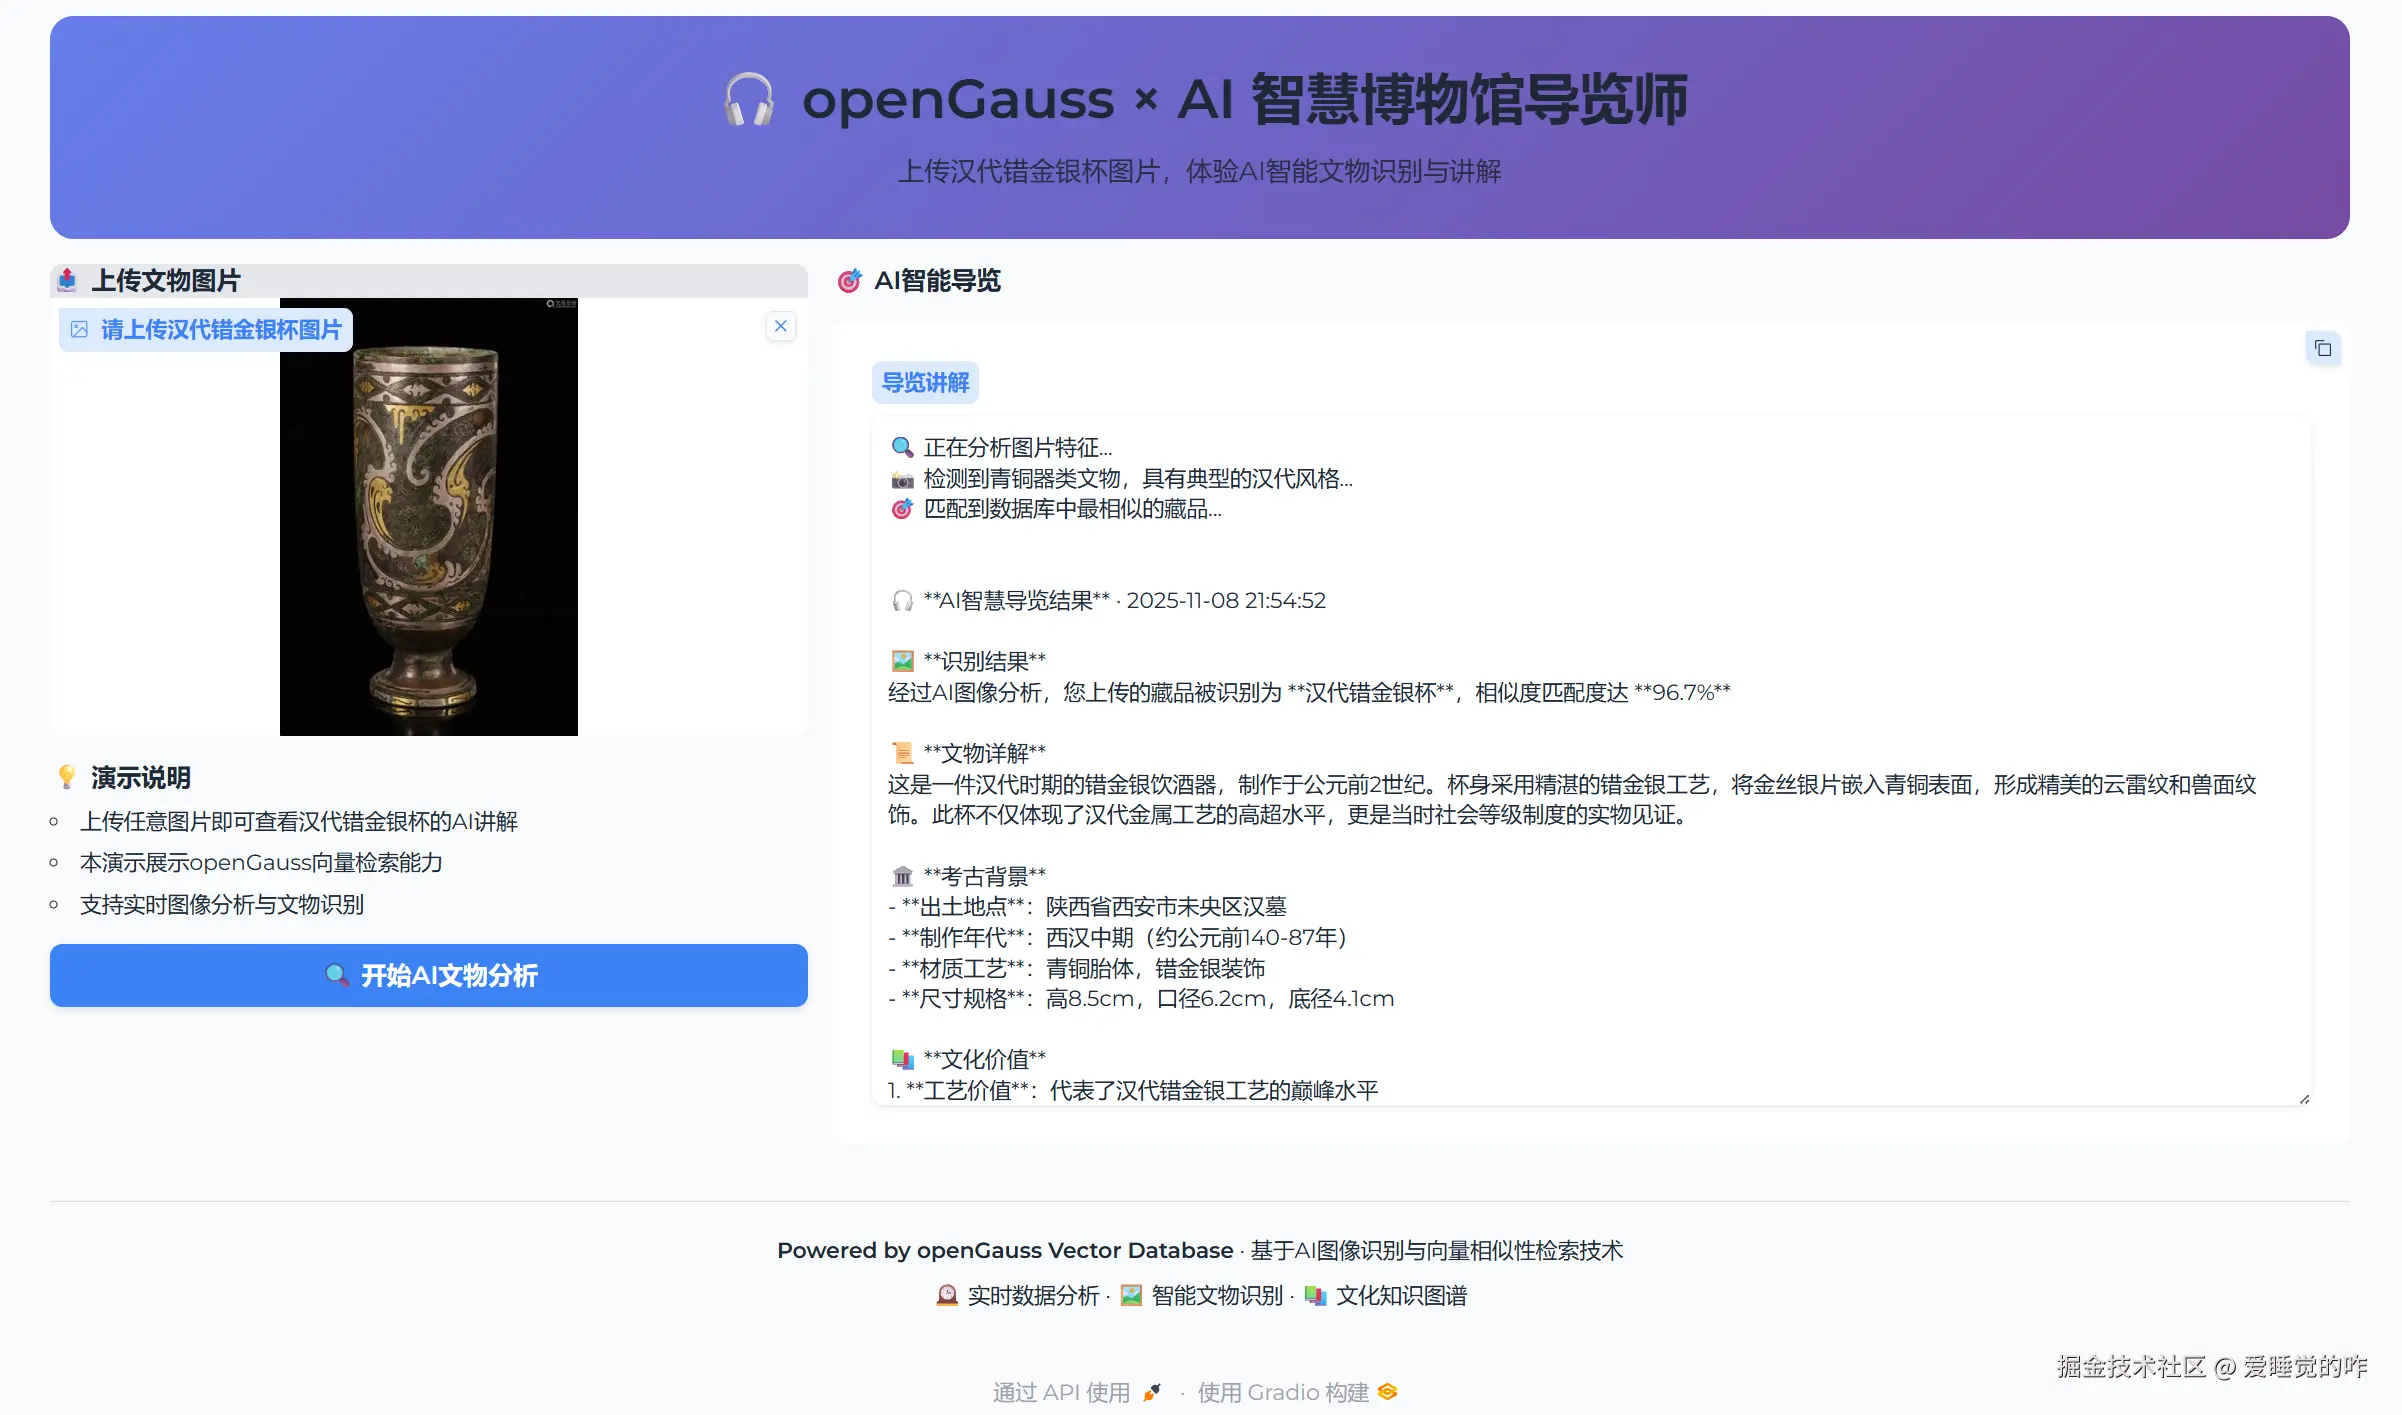
Task: Click the plug icon next to 通过 API 使用
Action: click(1152, 1392)
